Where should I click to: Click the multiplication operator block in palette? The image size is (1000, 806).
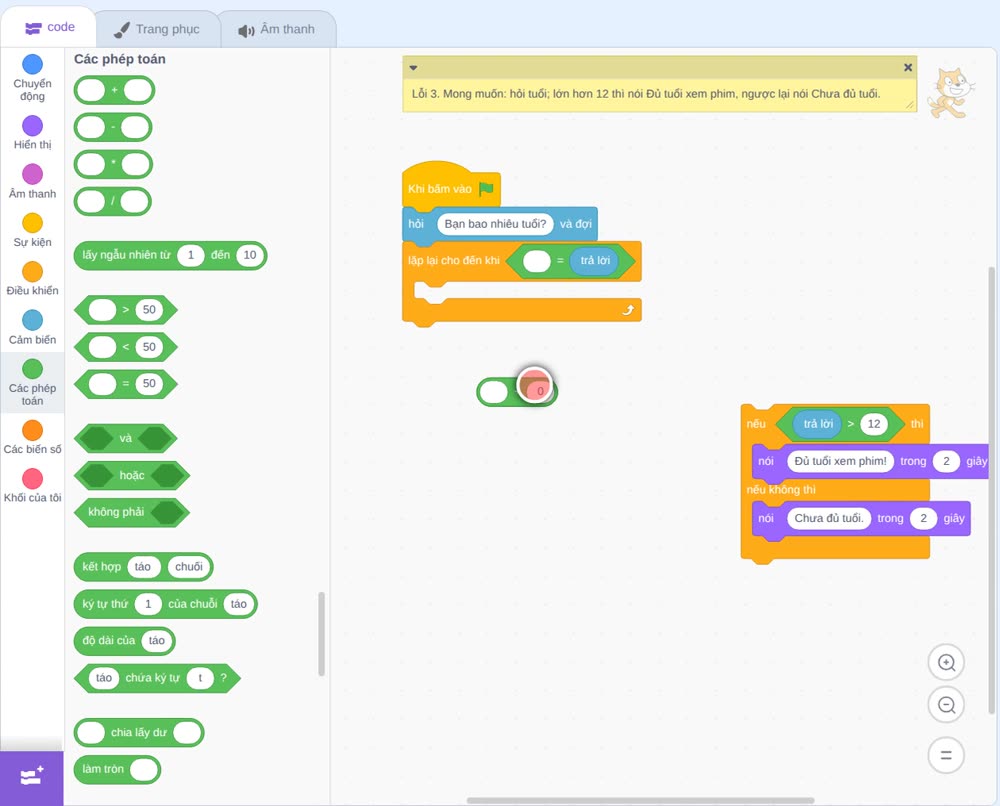pyautogui.click(x=113, y=165)
